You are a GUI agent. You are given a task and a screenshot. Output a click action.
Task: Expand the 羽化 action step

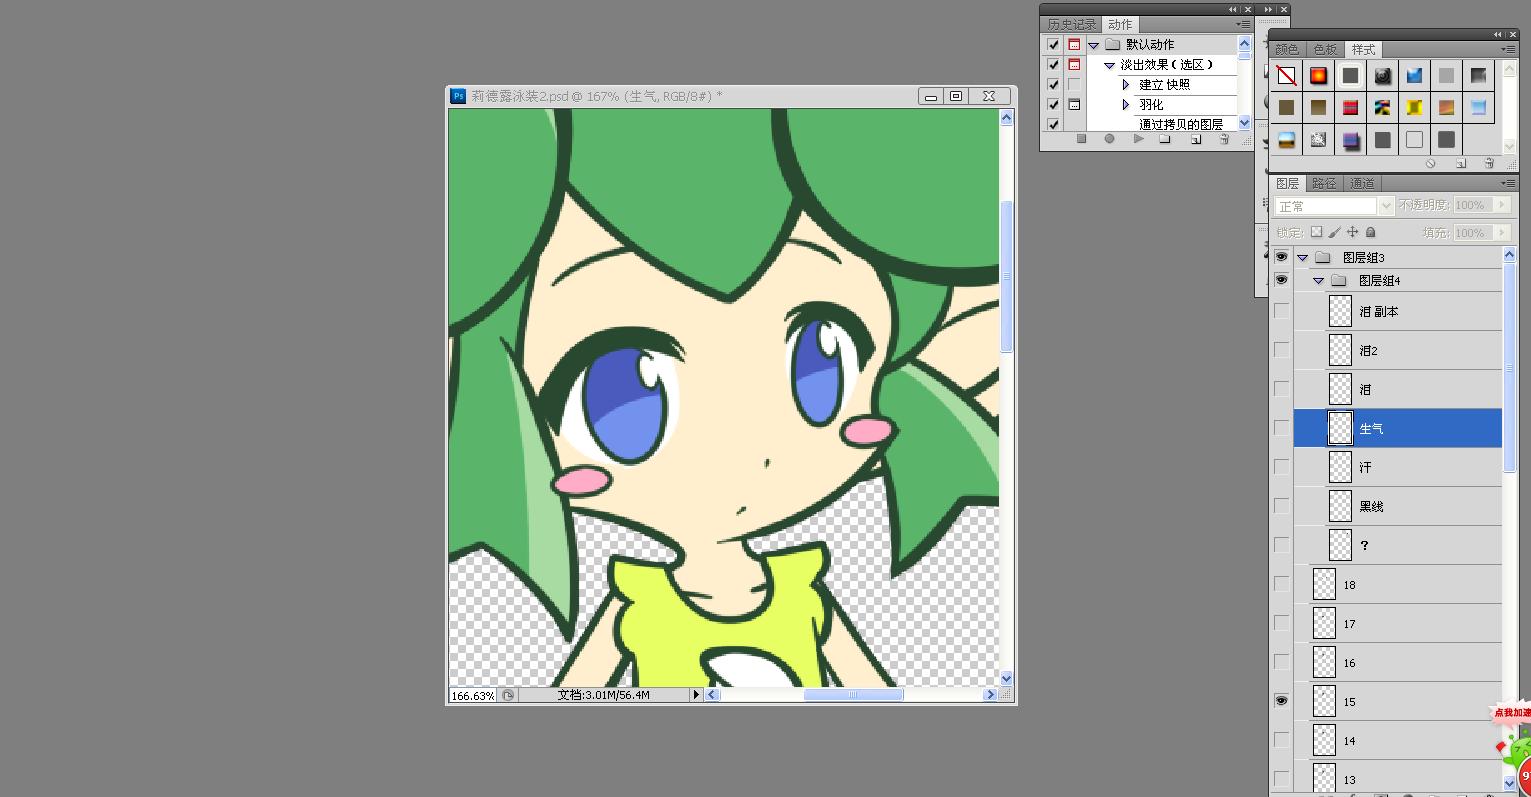click(1125, 105)
